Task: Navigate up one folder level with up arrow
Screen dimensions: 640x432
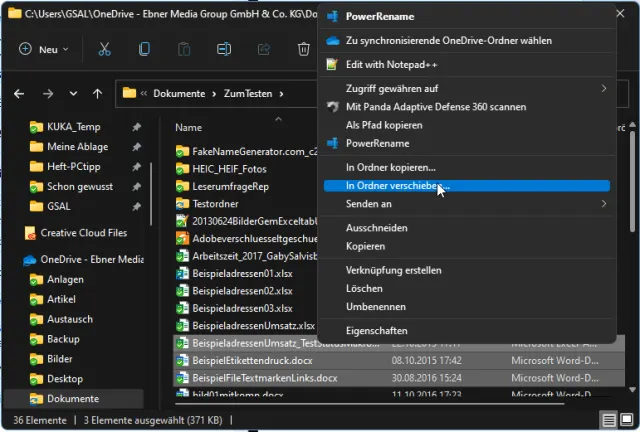Action: [x=96, y=94]
